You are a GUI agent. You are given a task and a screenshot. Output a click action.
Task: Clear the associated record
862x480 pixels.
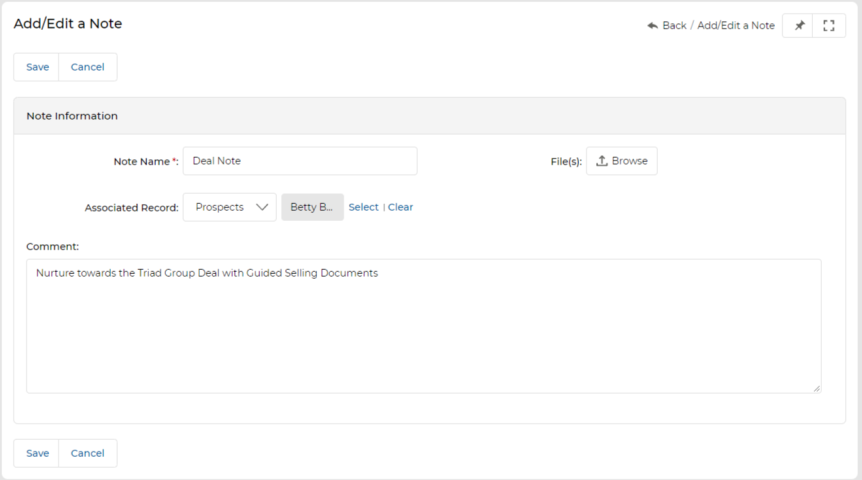click(400, 207)
